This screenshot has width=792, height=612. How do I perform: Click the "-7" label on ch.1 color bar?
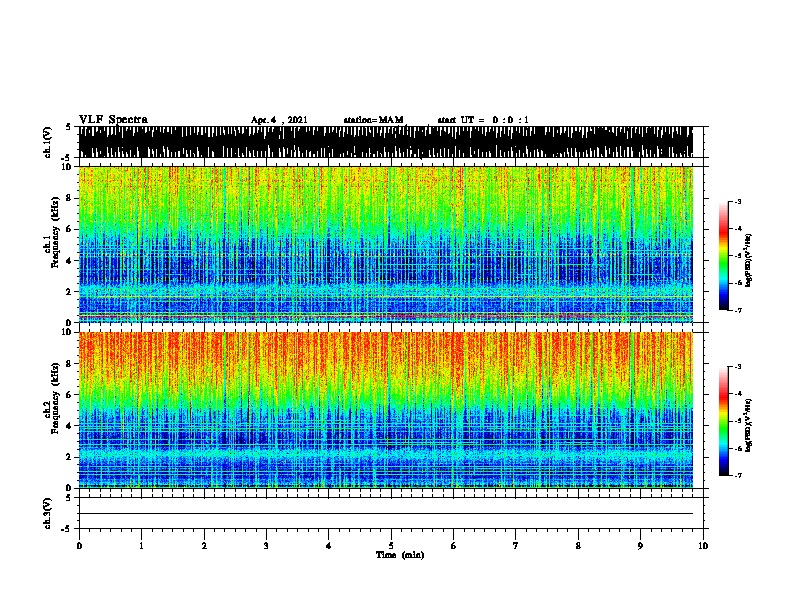point(738,310)
